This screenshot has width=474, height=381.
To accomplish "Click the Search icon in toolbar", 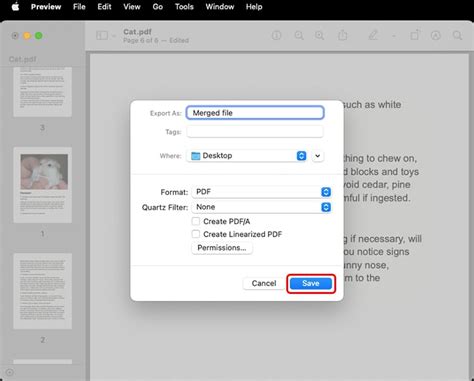I will [x=457, y=35].
